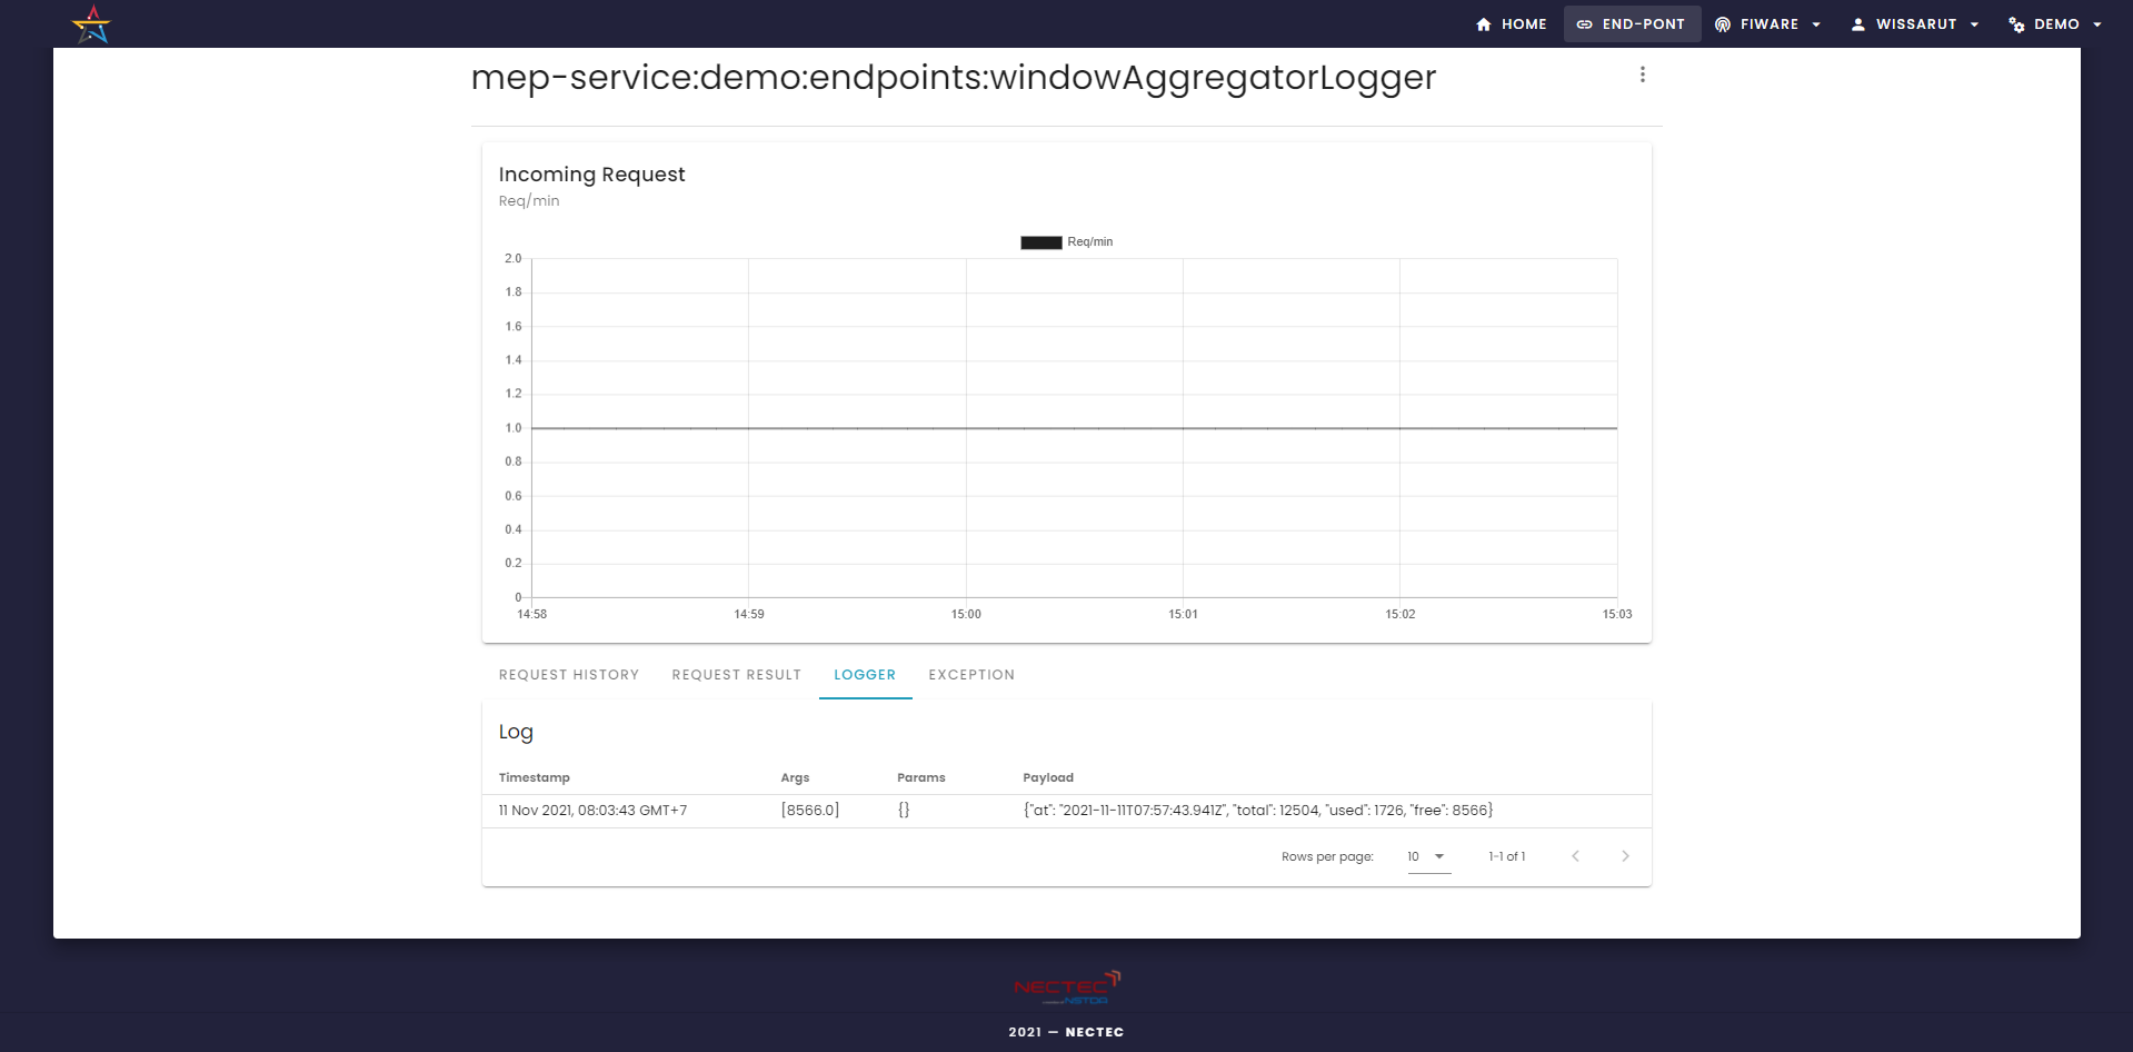Image resolution: width=2133 pixels, height=1052 pixels.
Task: Click the Args value [8566.0]
Action: 810,811
